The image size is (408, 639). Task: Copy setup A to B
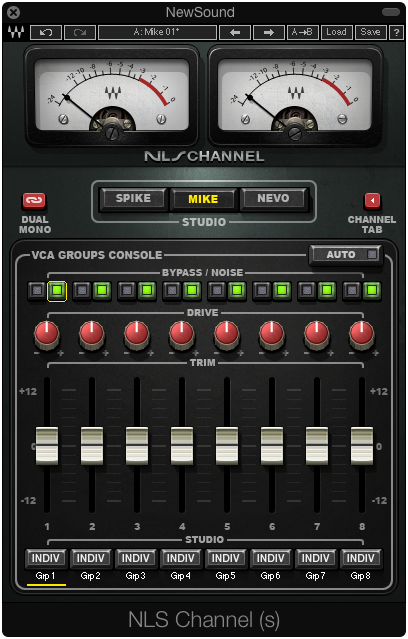tap(302, 33)
